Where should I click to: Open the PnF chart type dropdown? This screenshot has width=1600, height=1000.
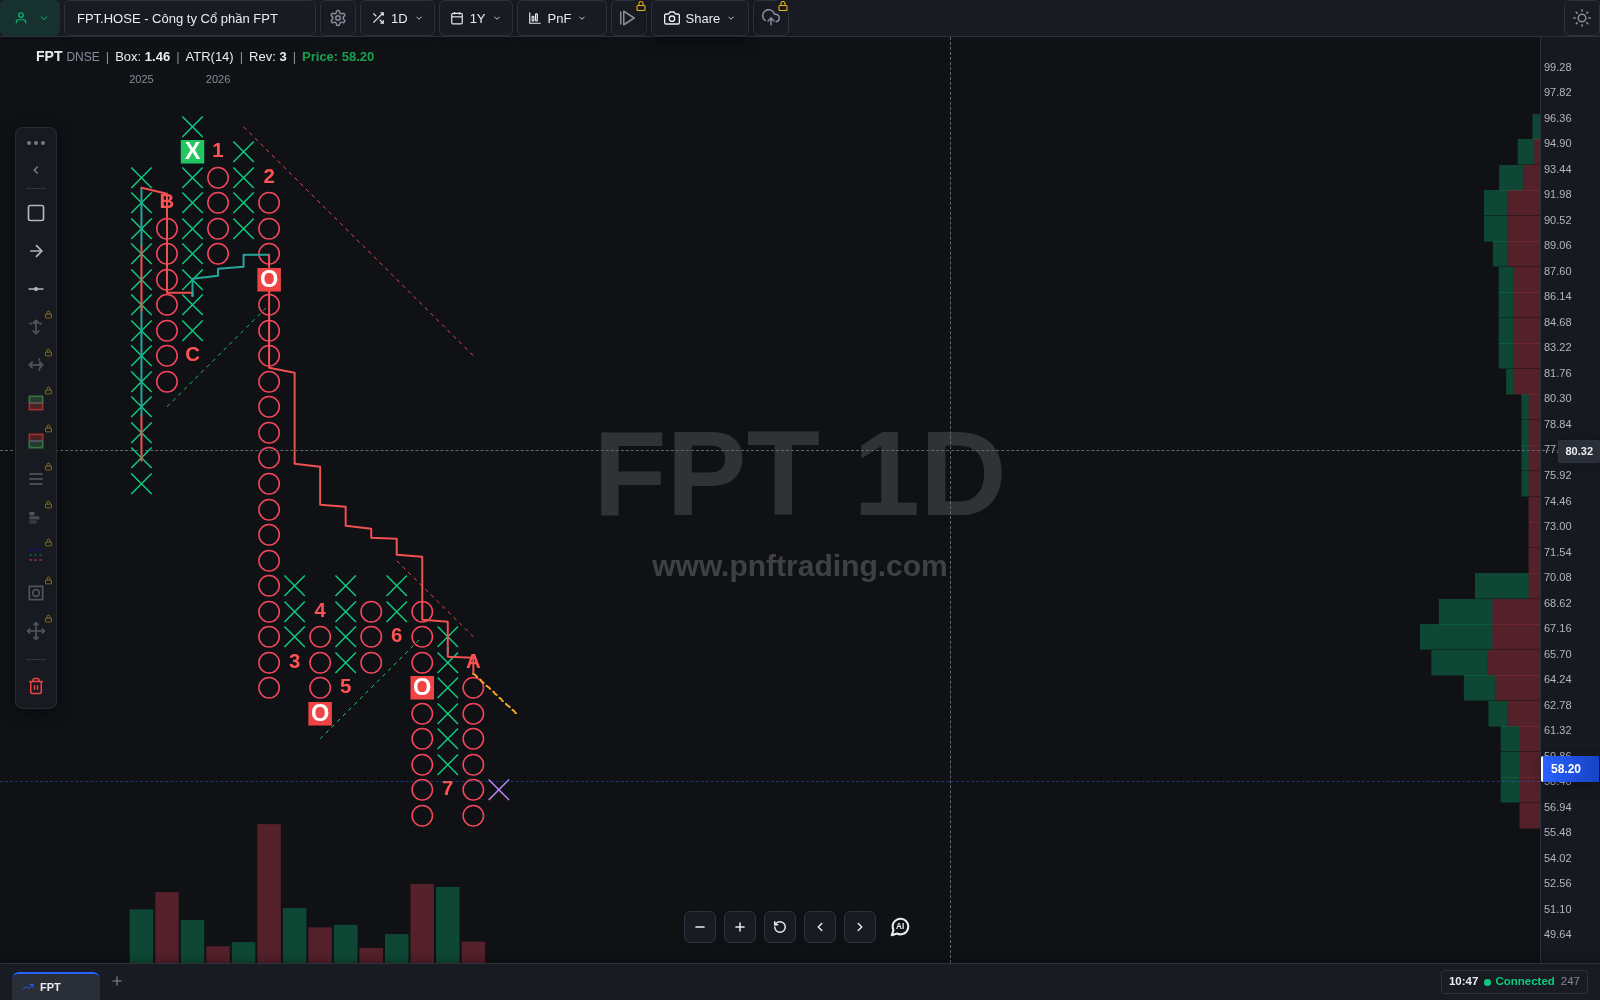point(561,18)
